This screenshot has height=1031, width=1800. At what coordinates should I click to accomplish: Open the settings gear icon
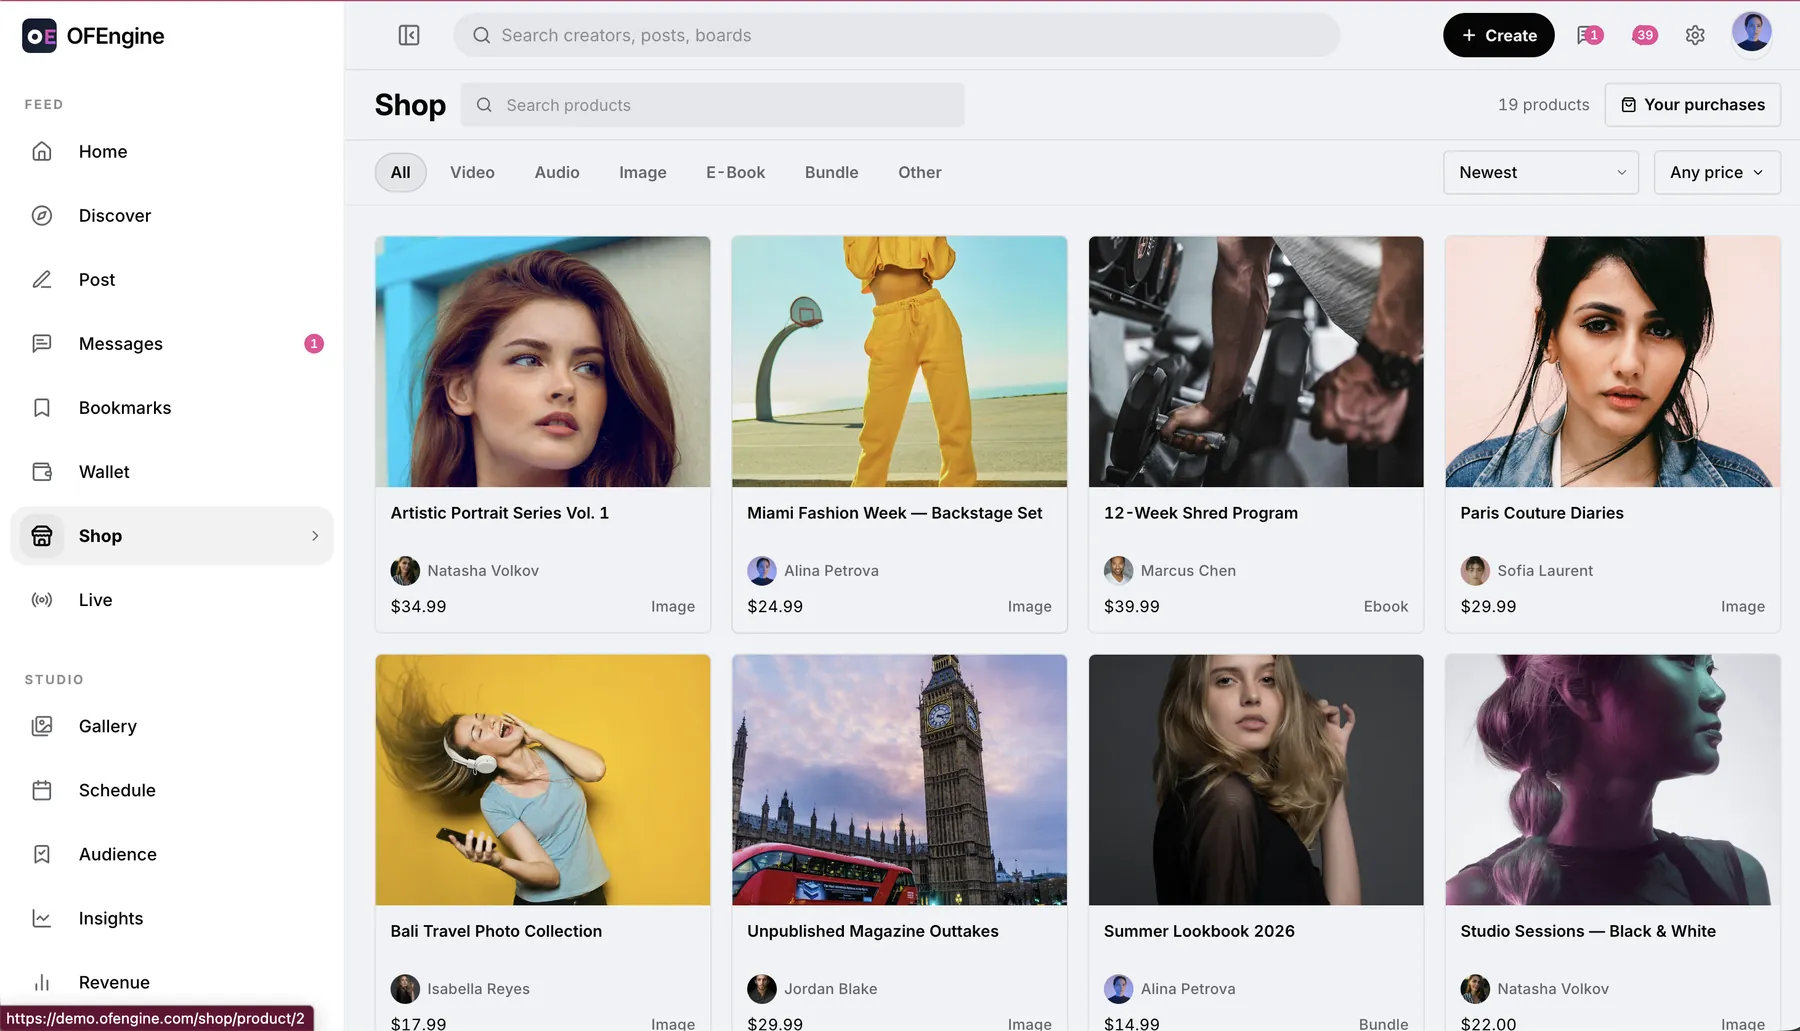(1695, 35)
